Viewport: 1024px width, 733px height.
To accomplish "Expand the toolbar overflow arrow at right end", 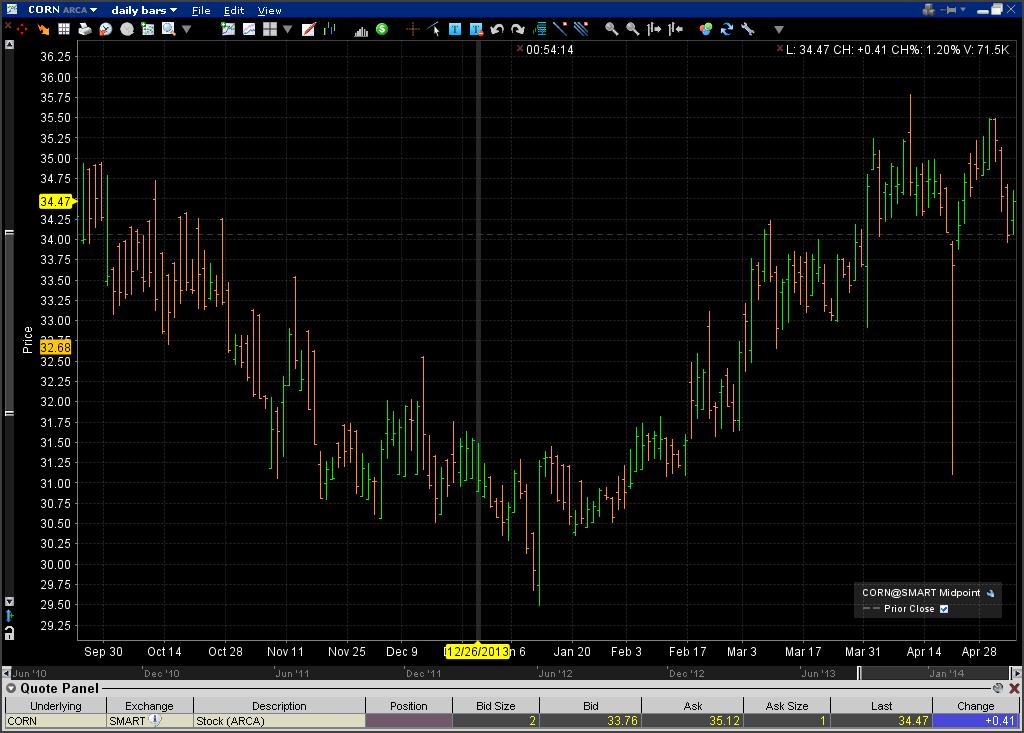I will [778, 29].
